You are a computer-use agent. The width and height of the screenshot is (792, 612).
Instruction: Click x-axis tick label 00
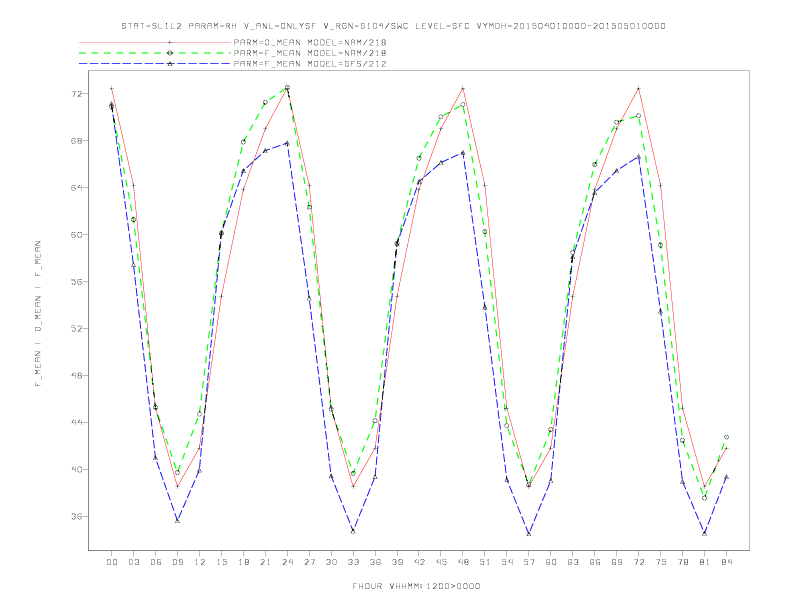[x=112, y=562]
